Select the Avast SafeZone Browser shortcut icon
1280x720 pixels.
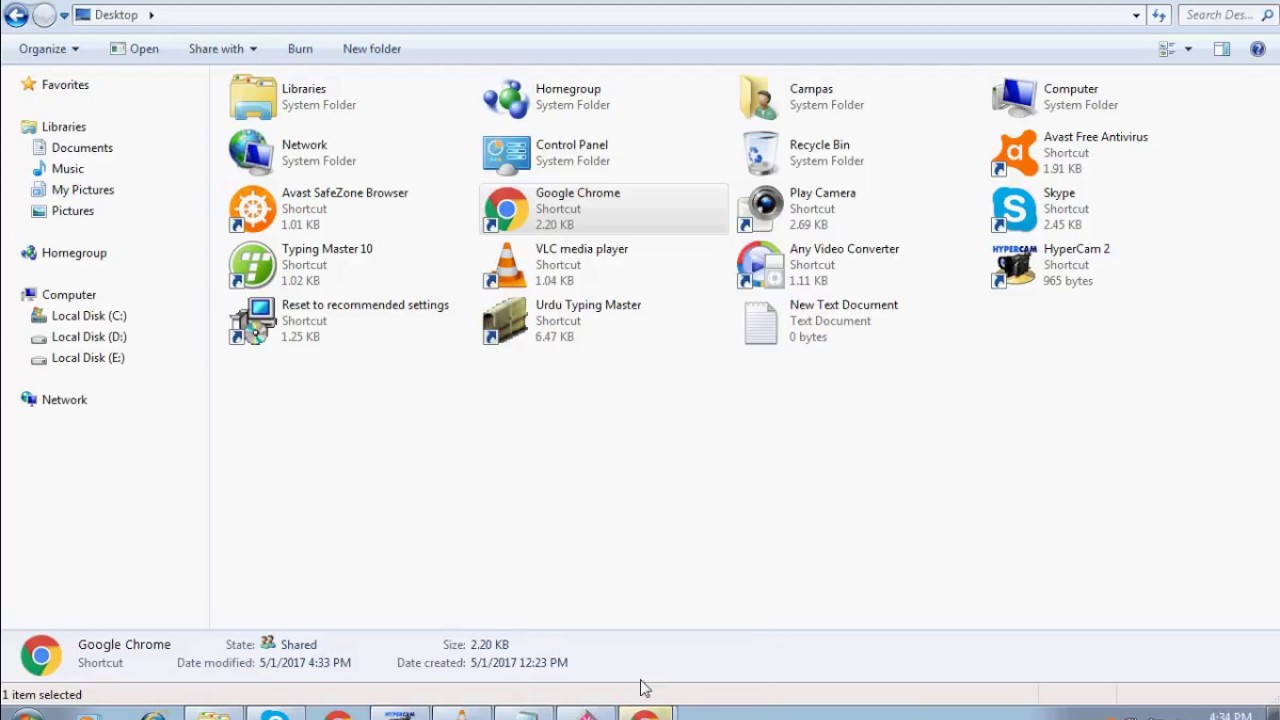(253, 209)
